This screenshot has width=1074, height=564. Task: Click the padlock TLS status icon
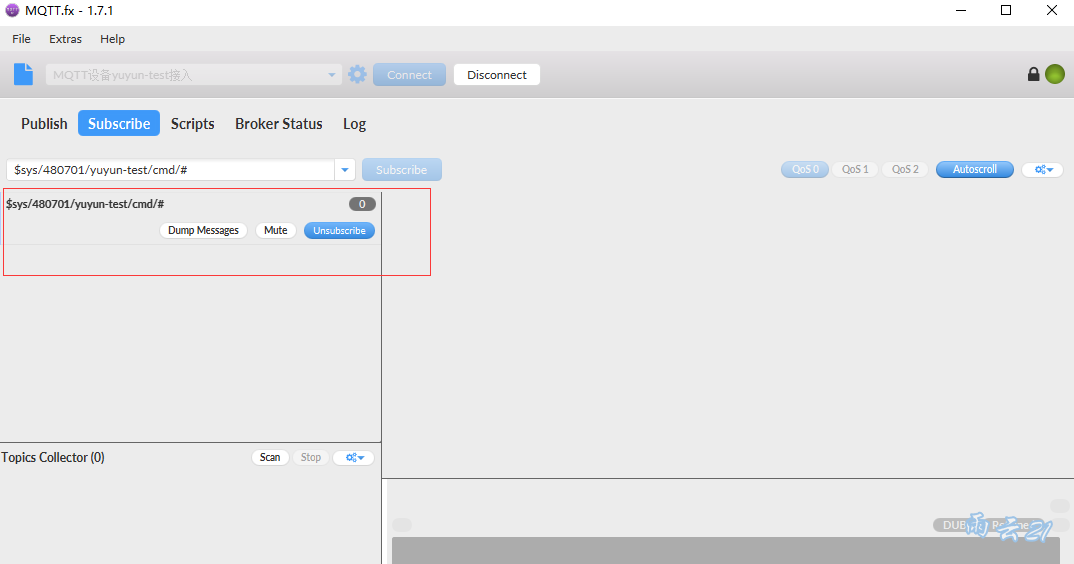click(1034, 74)
